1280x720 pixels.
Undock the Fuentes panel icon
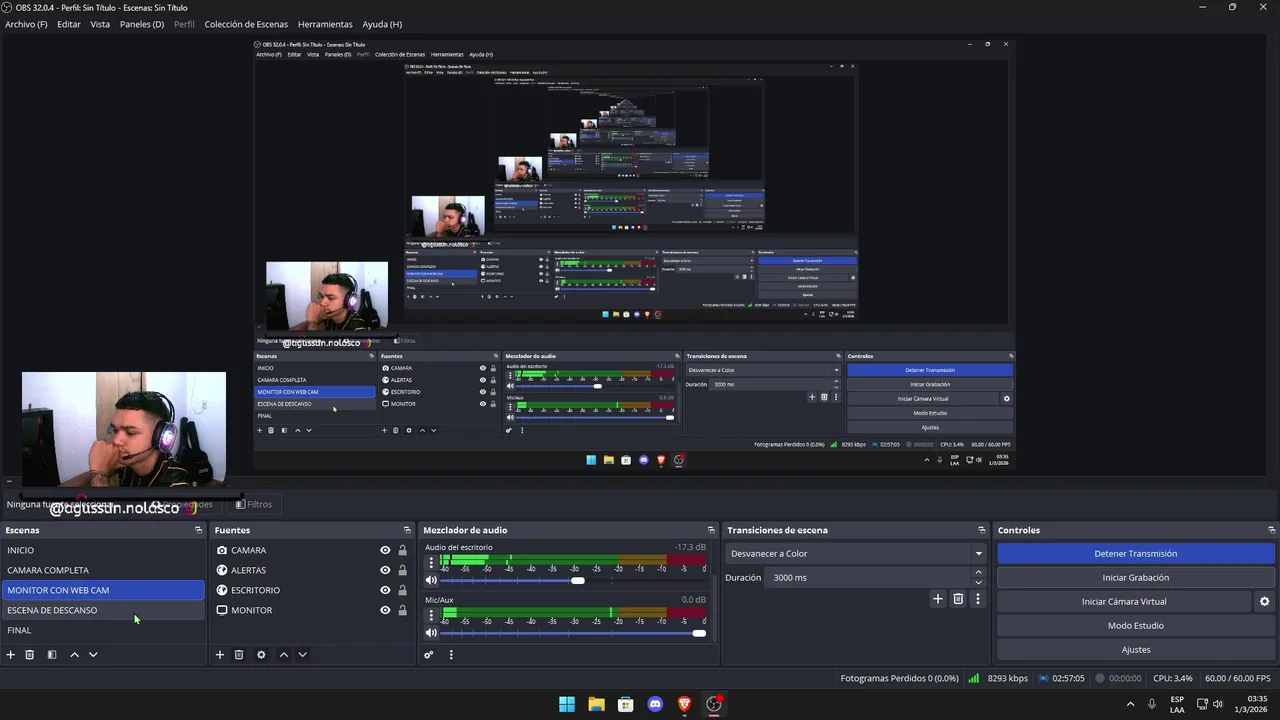tap(407, 530)
